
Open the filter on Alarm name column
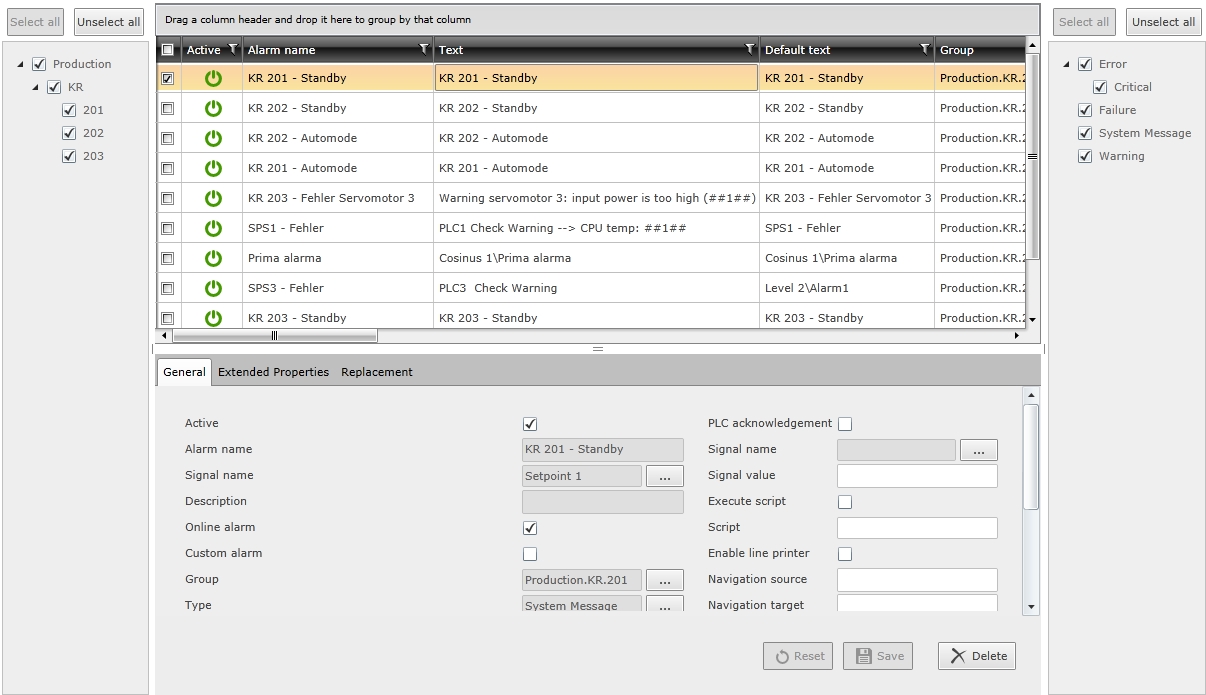coord(424,49)
